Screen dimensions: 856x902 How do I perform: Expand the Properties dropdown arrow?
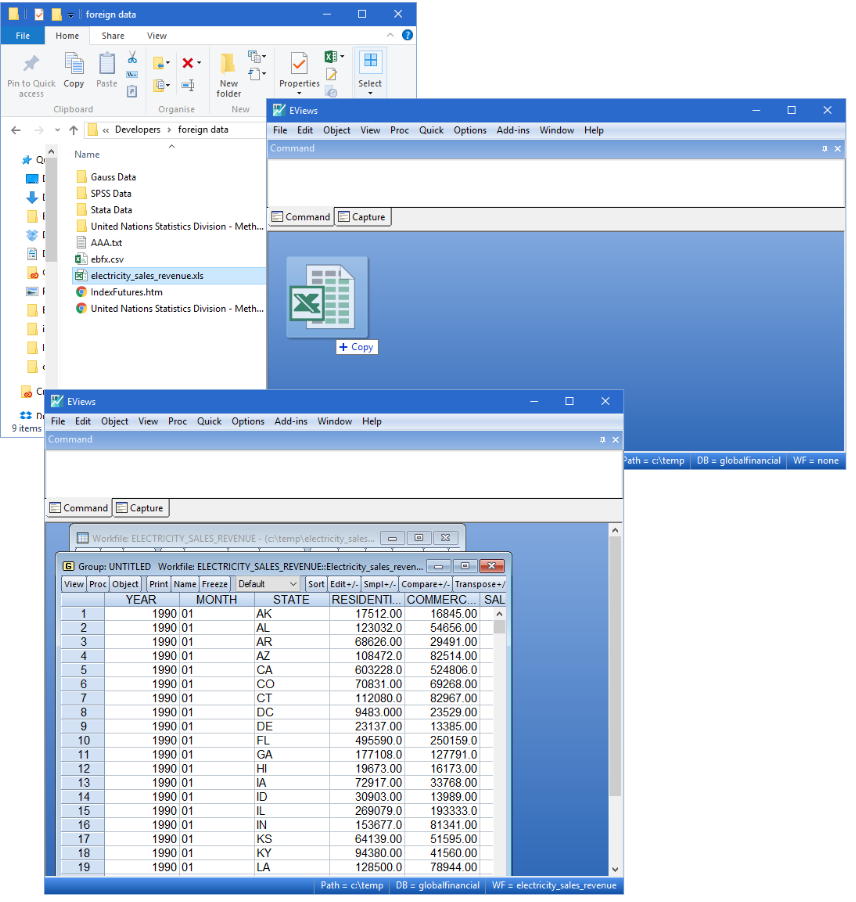299,93
